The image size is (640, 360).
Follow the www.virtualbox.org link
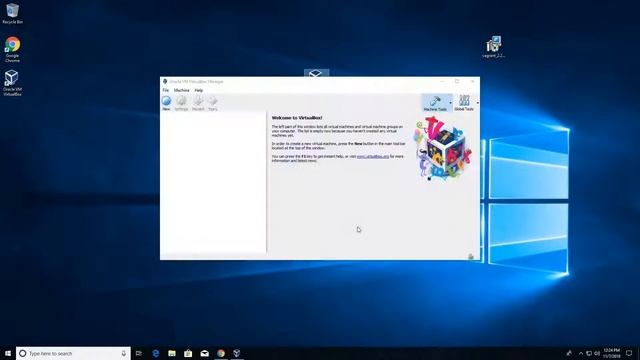(373, 156)
